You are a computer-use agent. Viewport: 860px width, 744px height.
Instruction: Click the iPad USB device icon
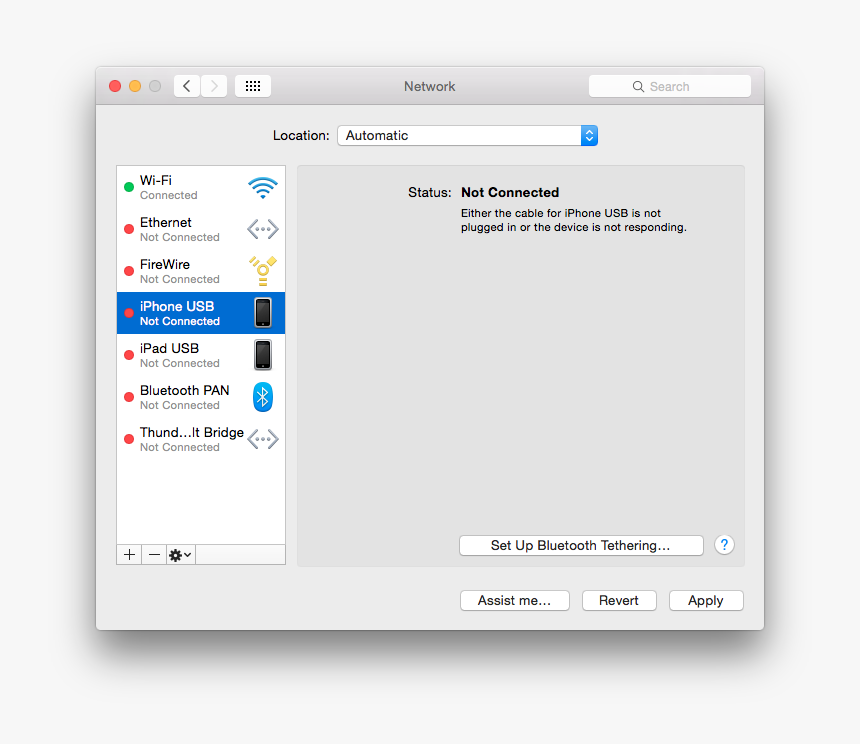tap(263, 355)
